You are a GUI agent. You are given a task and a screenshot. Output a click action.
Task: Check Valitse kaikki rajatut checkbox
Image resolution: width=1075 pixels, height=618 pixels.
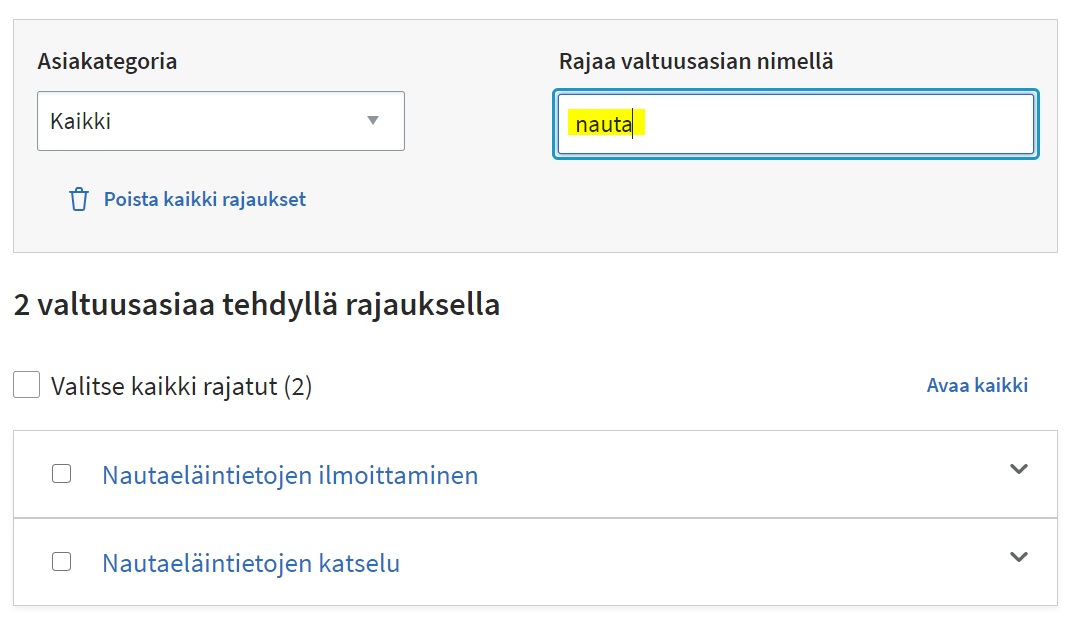[26, 384]
